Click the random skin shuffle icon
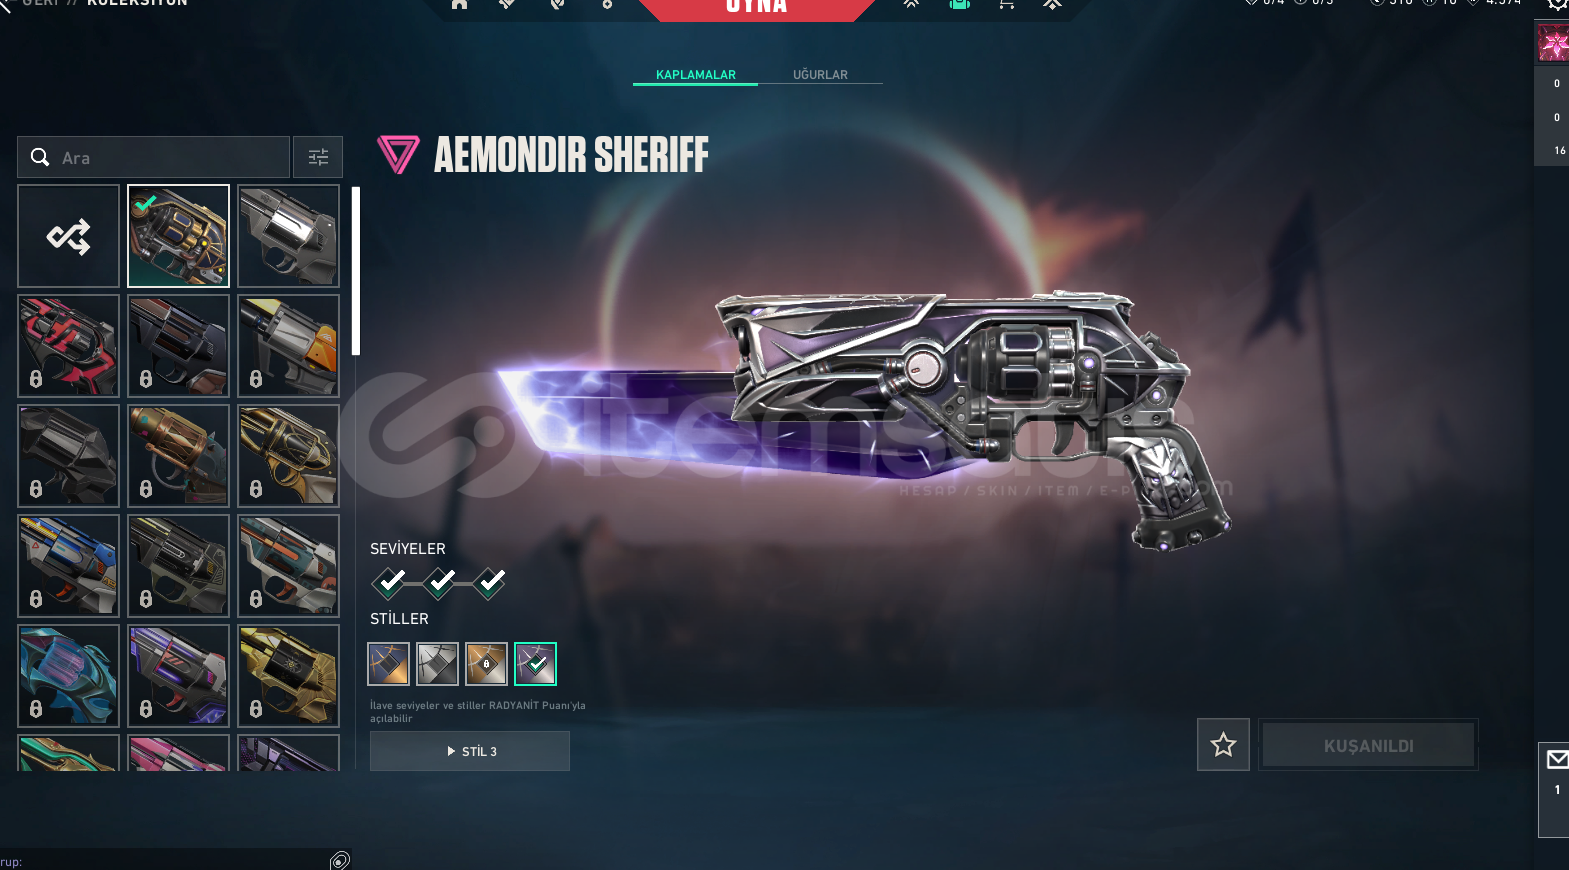The height and width of the screenshot is (870, 1569). (68, 236)
